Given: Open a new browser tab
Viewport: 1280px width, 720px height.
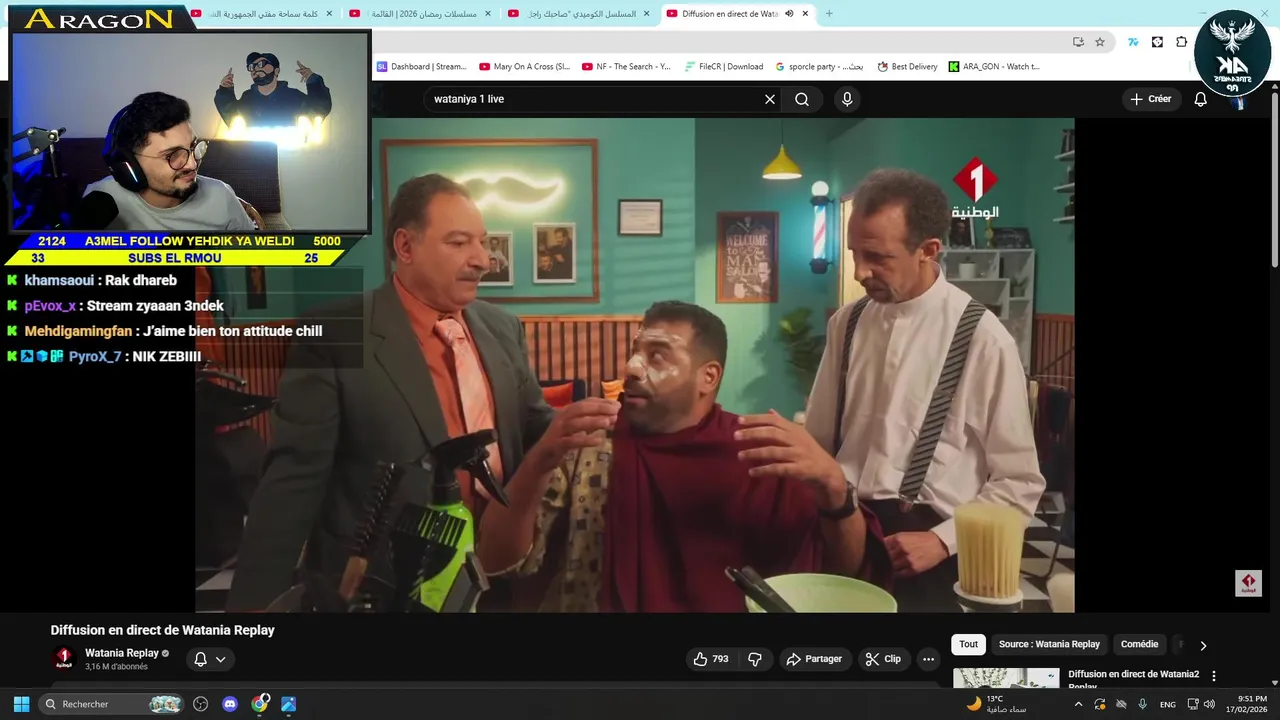Looking at the screenshot, I should tap(829, 14).
